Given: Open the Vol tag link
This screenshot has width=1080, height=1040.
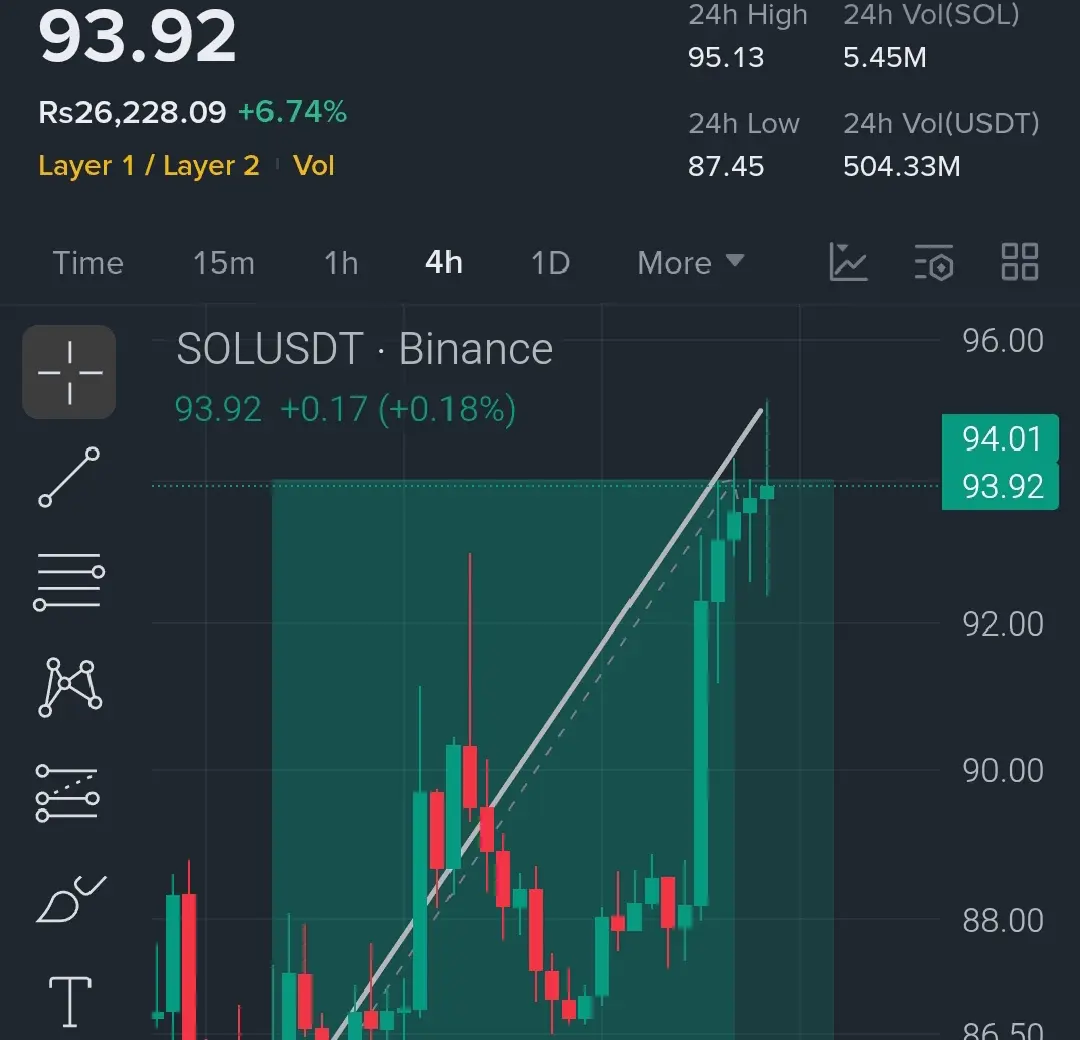Looking at the screenshot, I should click(313, 166).
